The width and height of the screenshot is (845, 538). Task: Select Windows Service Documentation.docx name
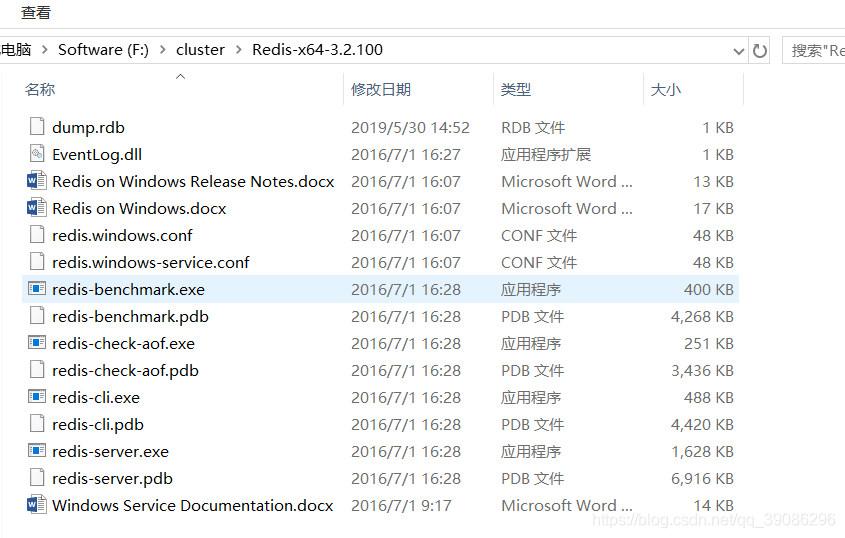[x=193, y=505]
